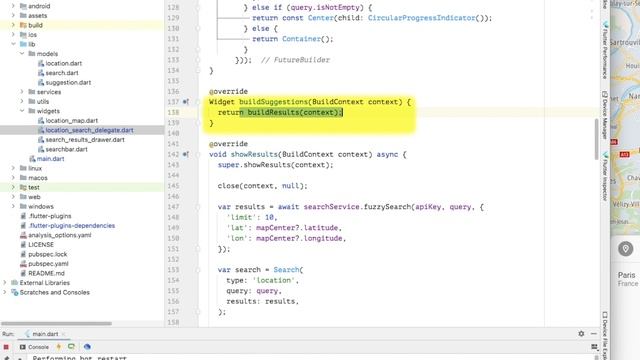The image size is (640, 360).
Task: Open Device File Explorer tool window
Action: point(605,336)
